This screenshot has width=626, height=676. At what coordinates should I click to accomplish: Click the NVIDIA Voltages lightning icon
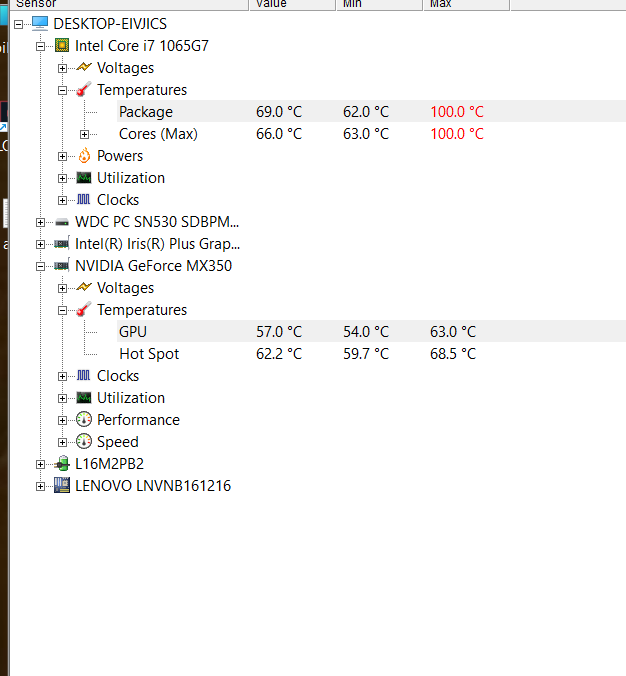[84, 287]
